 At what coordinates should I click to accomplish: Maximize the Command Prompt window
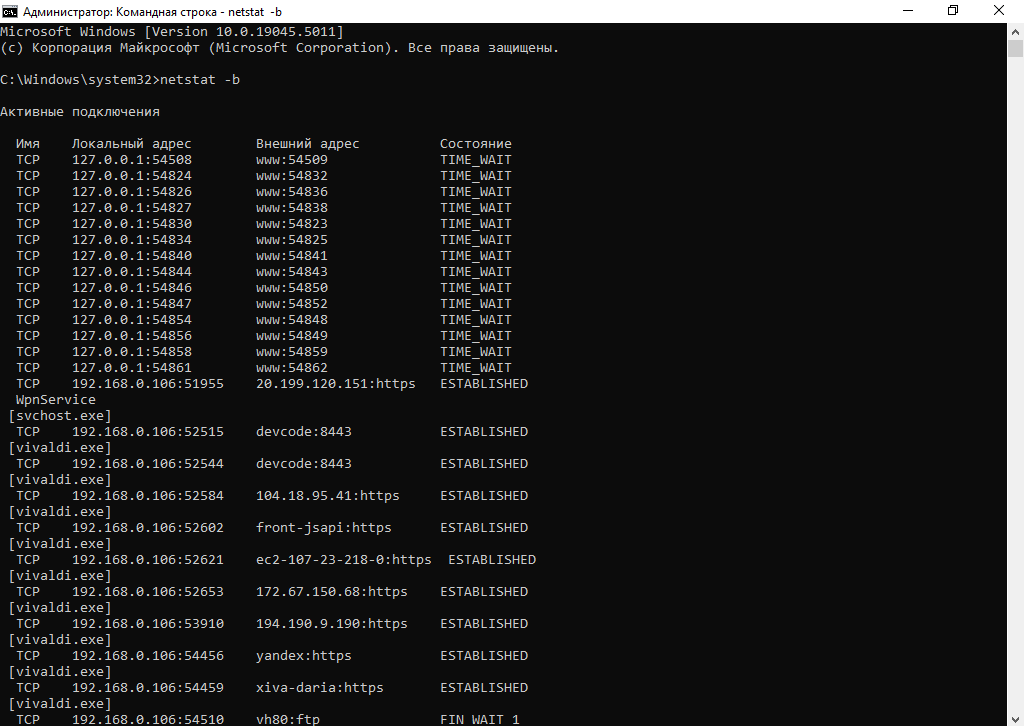point(953,10)
